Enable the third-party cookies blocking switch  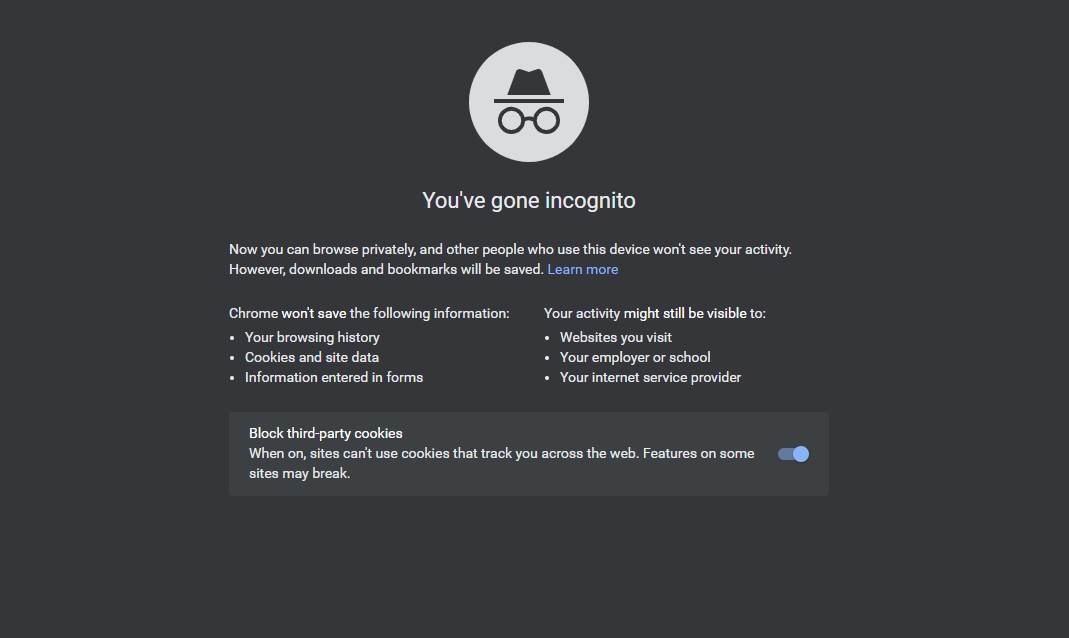(792, 453)
